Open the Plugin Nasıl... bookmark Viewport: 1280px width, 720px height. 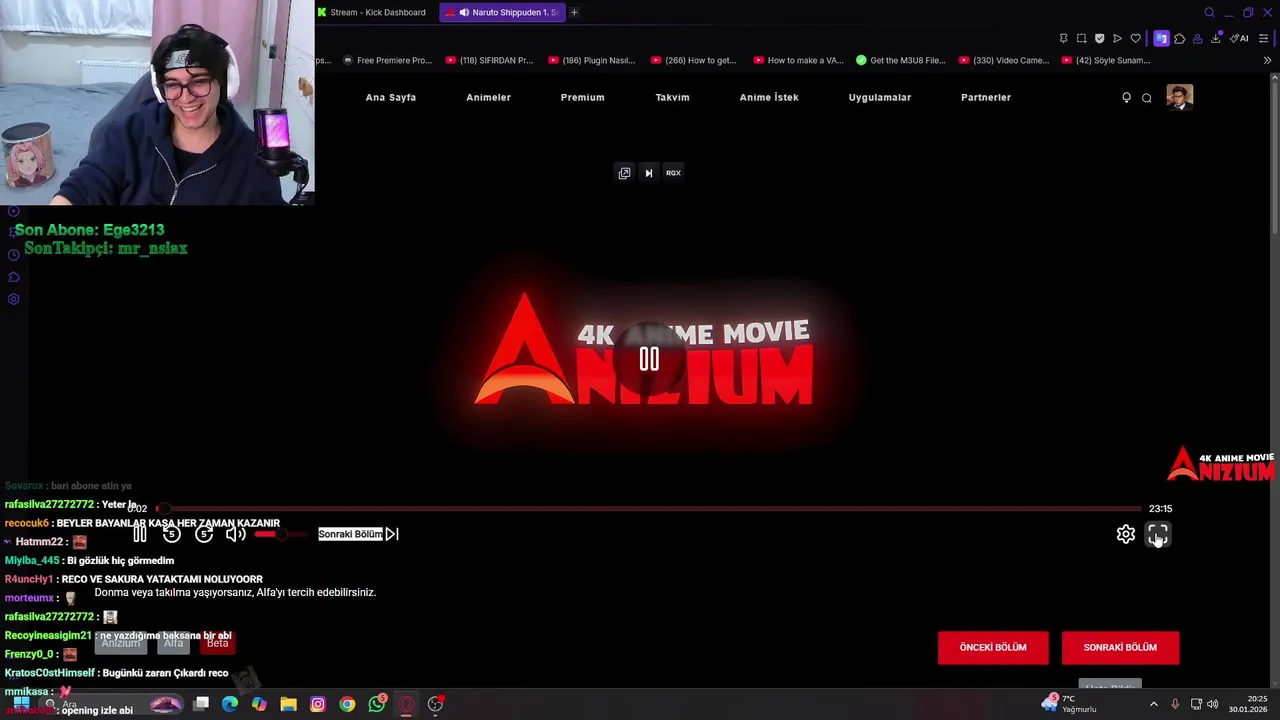pyautogui.click(x=592, y=60)
